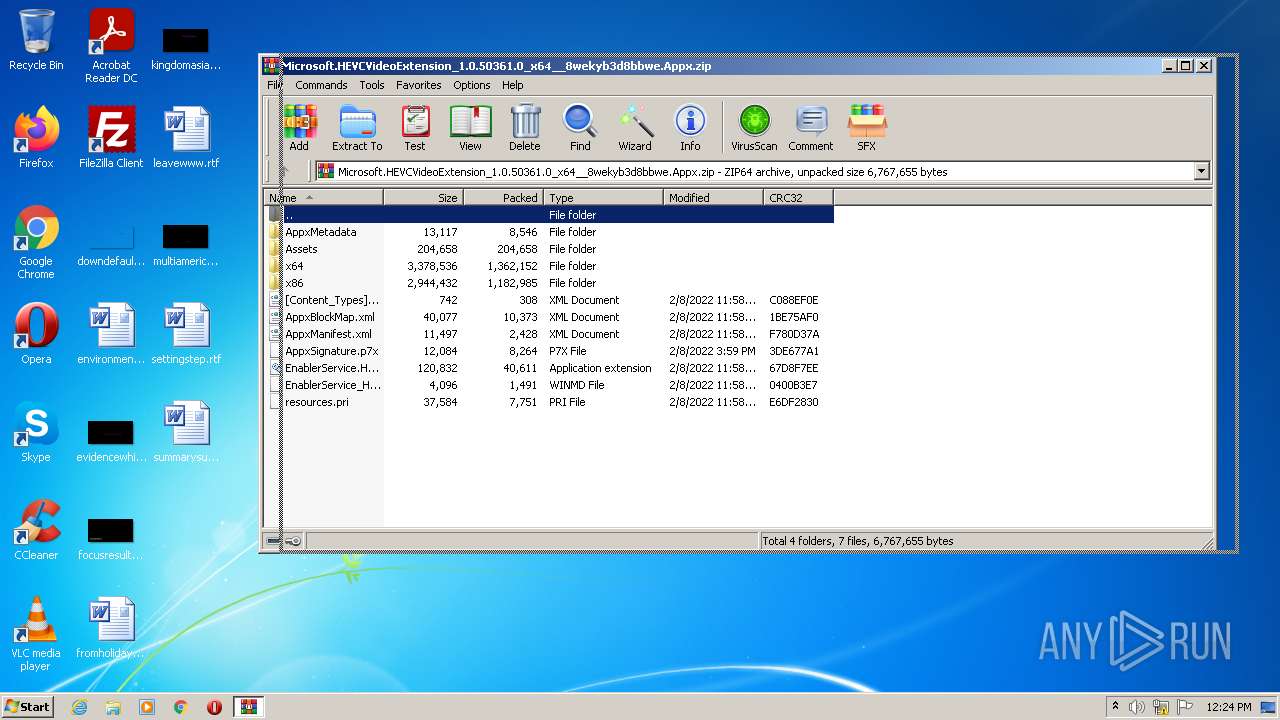Select the x86 folder
Viewport: 1280px width, 720px height.
coord(294,283)
